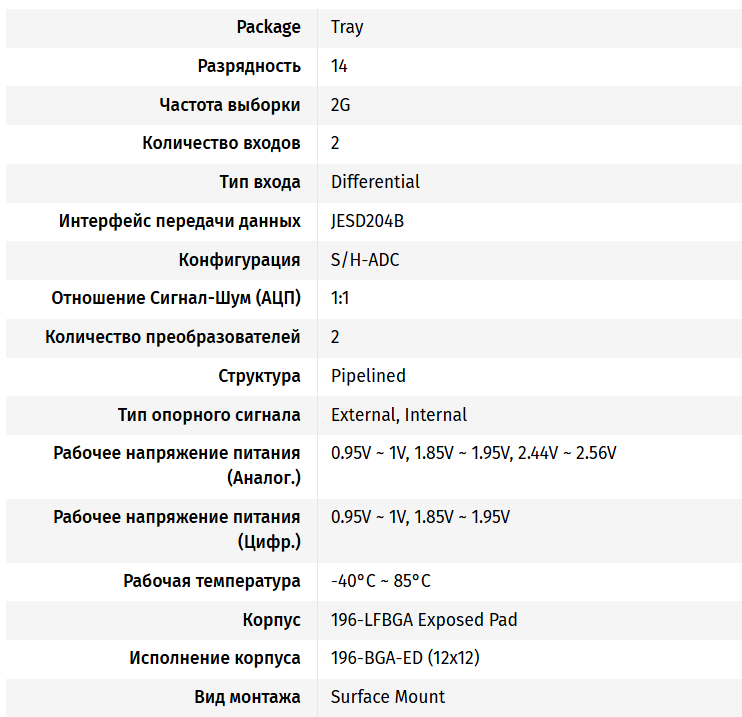Click the analog supply voltage range value
742x717 pixels.
tap(473, 453)
